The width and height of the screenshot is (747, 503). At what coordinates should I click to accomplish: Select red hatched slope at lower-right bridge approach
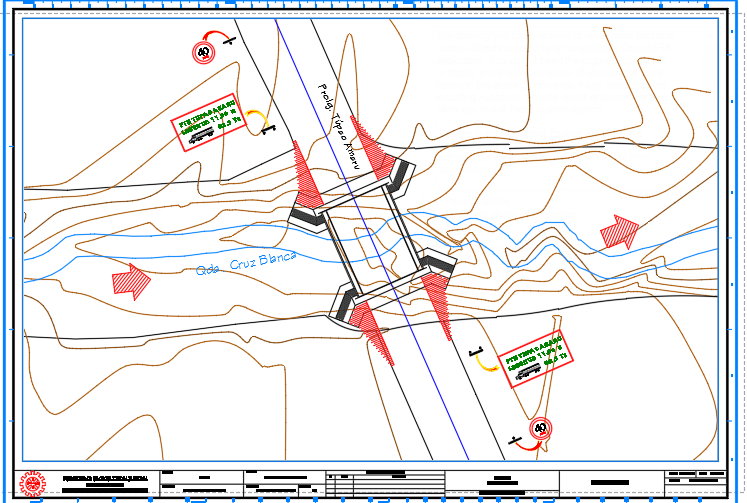point(436,304)
